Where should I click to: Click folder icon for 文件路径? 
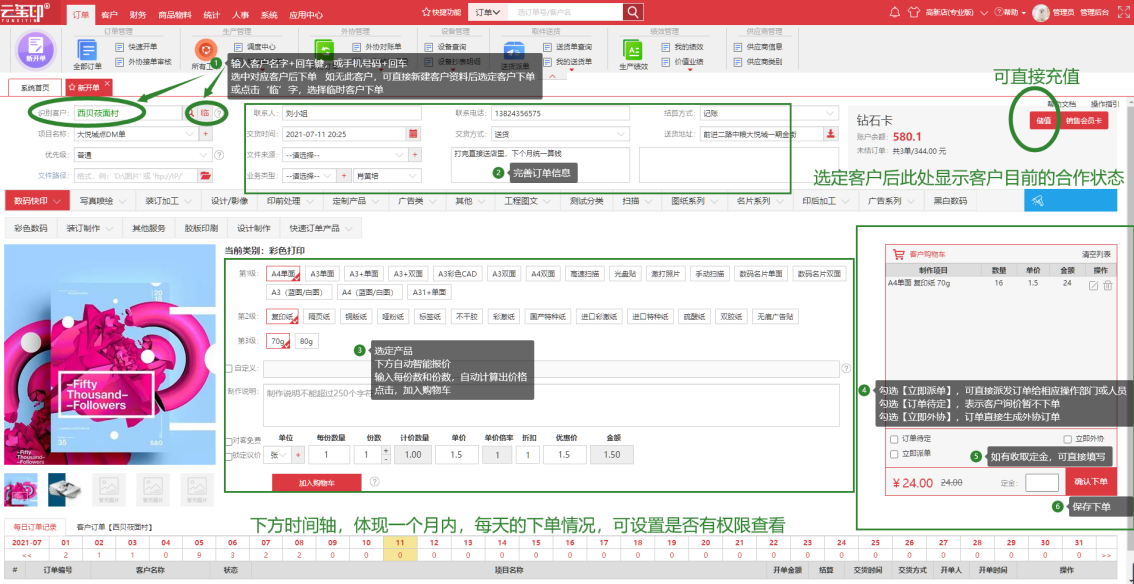click(205, 176)
